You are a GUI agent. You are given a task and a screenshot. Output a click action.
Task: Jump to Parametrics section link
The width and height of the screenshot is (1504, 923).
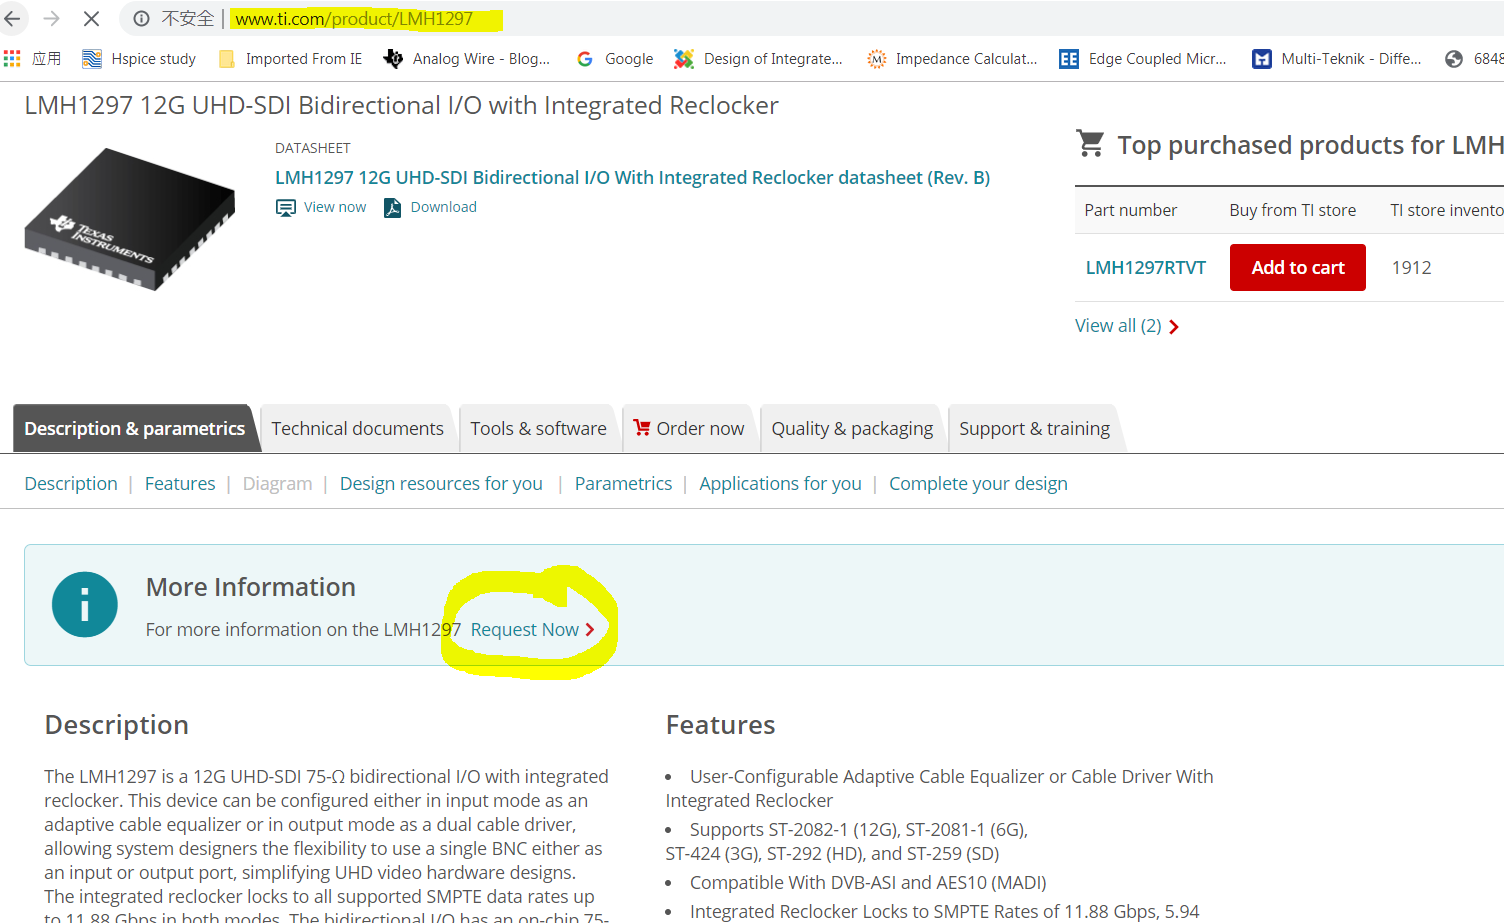(623, 483)
